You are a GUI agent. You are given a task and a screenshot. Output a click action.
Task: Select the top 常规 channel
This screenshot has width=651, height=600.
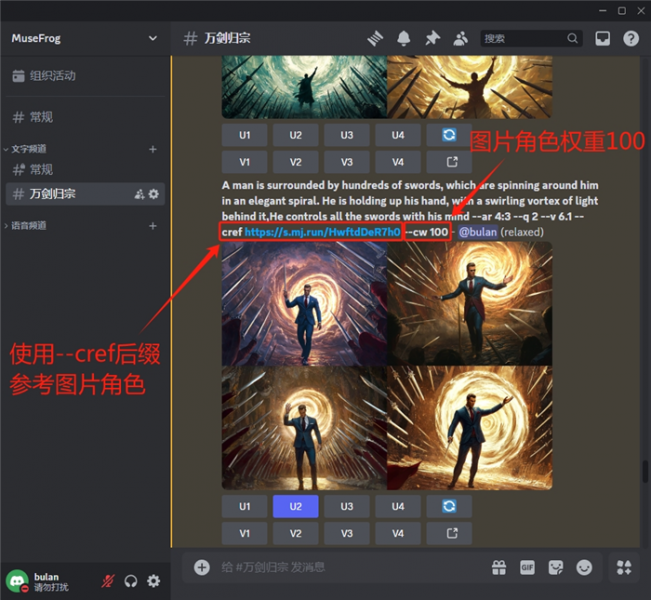click(85, 117)
